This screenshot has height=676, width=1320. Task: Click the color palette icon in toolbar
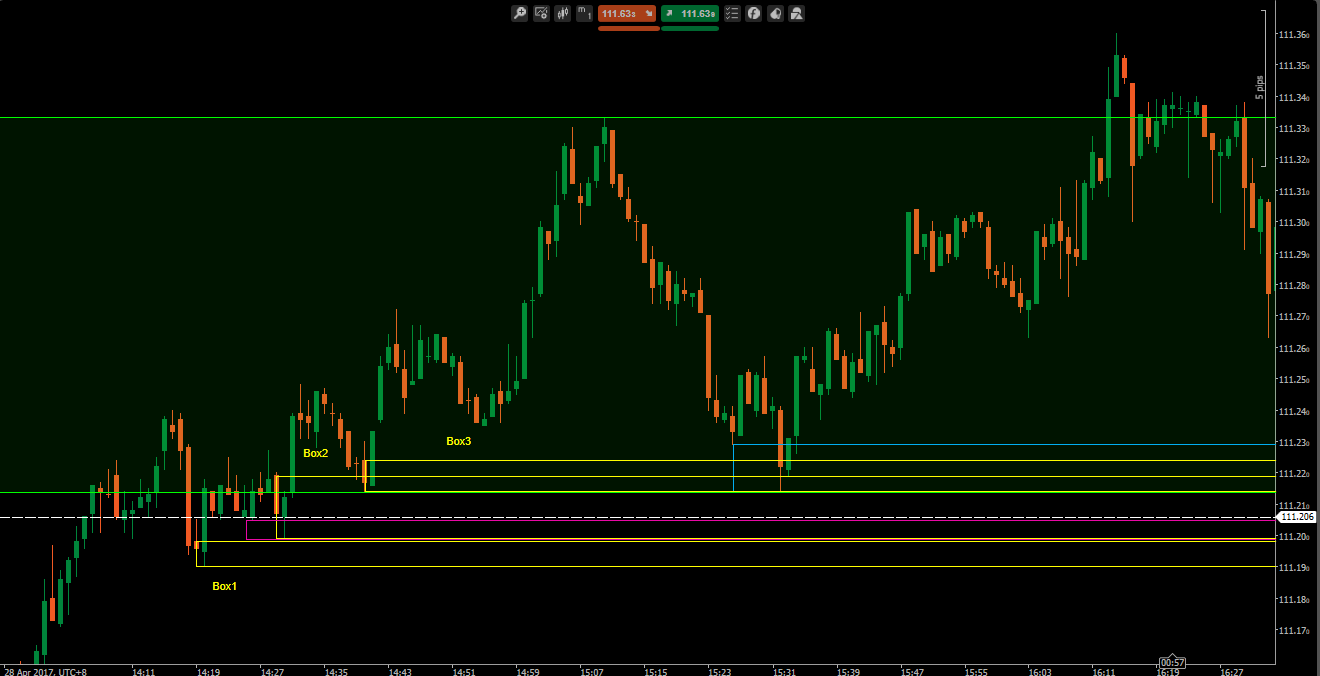click(775, 13)
